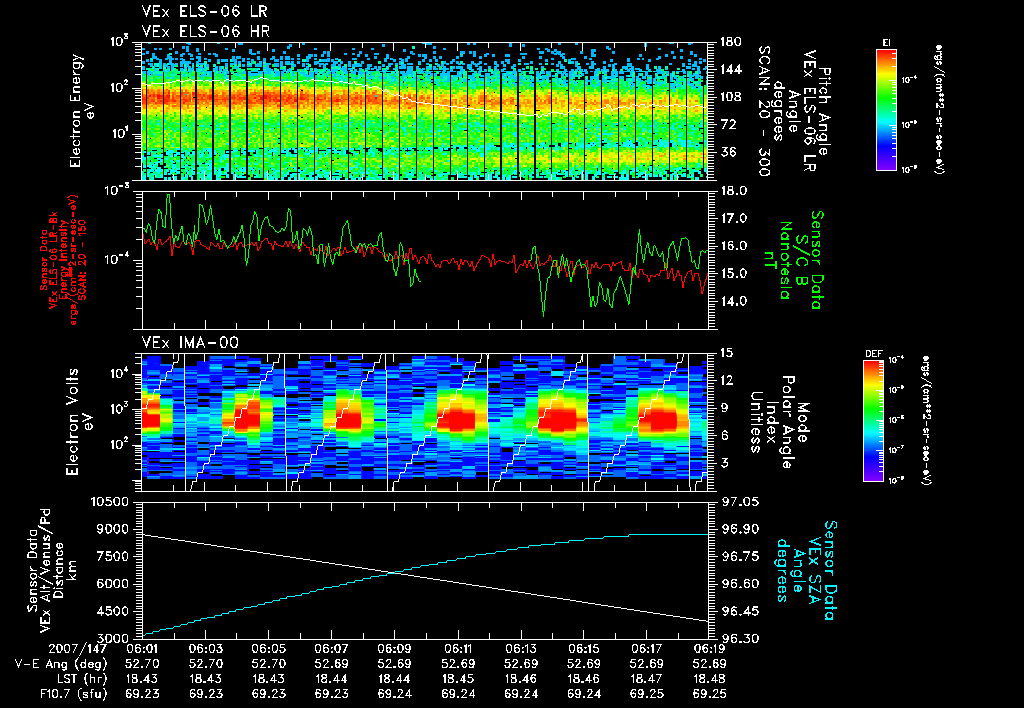
Task: Click the "LST (hr)" row label
Action: tap(80, 679)
